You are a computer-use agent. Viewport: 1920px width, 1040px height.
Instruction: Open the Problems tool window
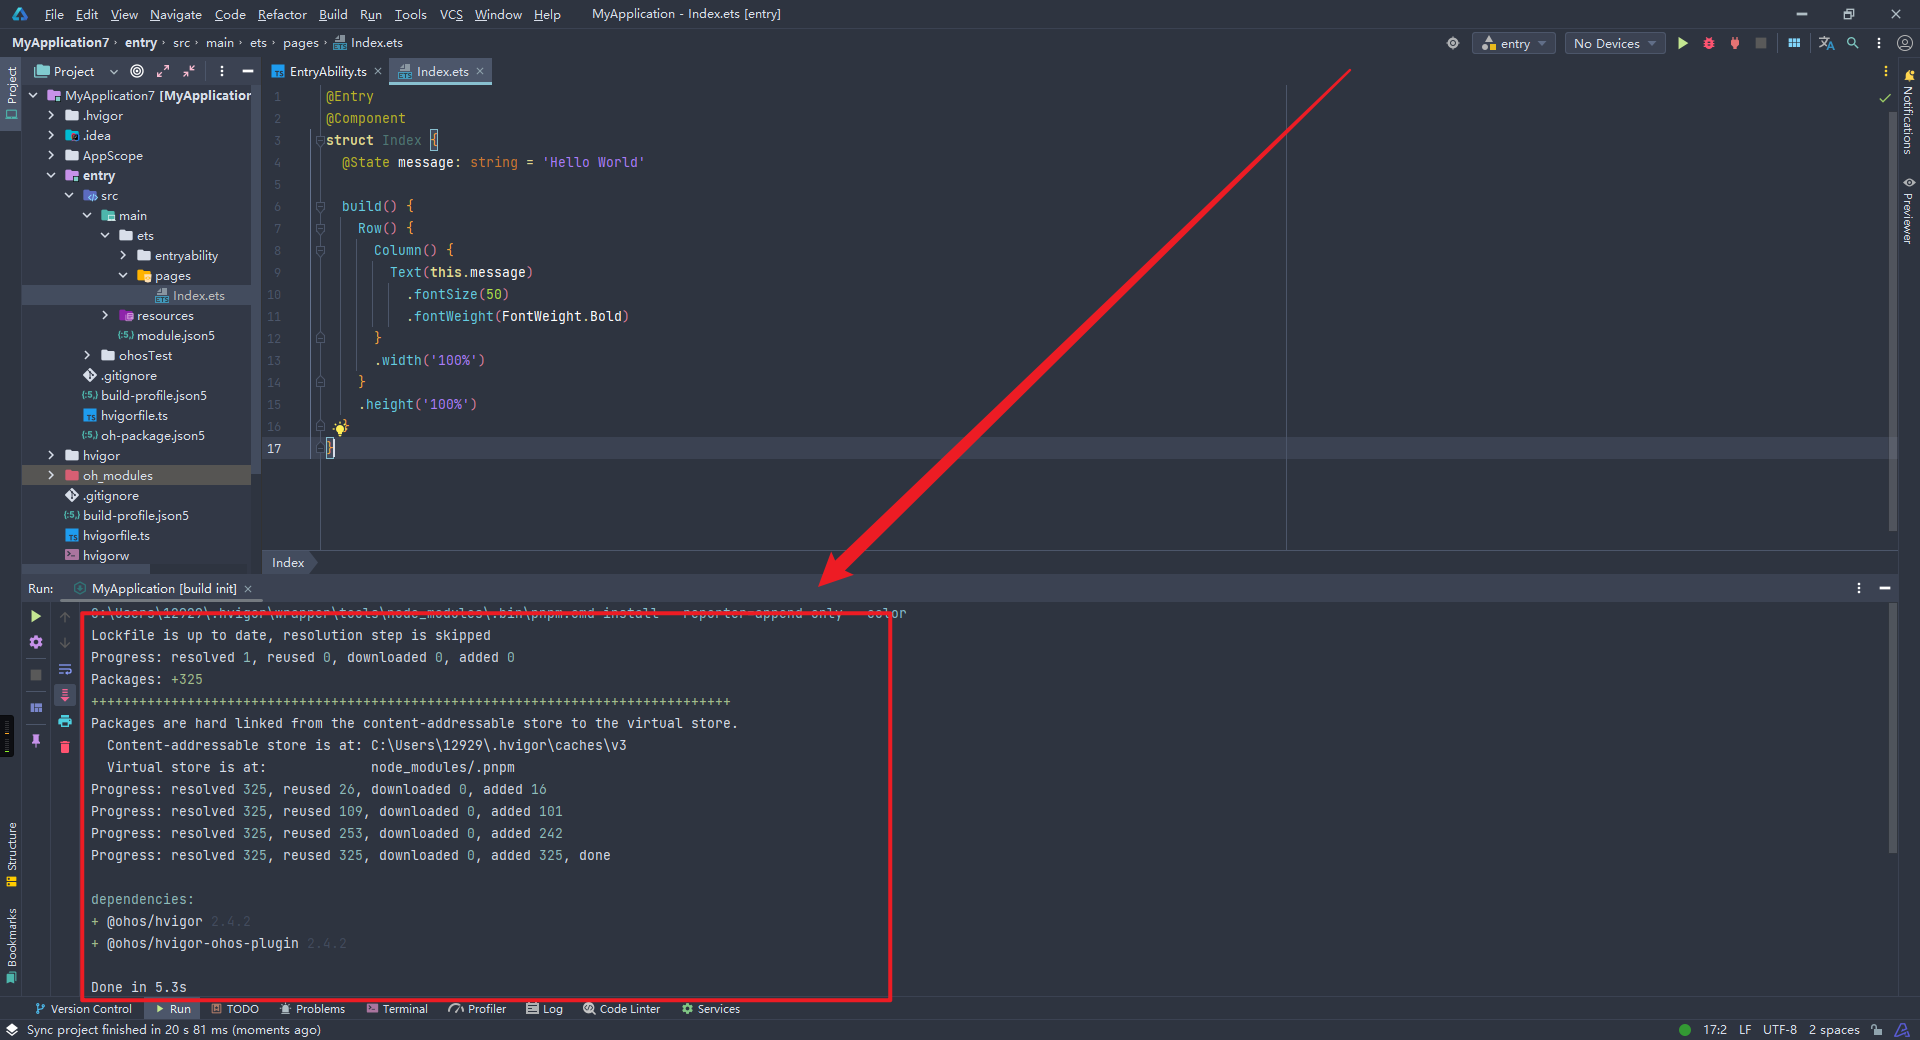312,1009
